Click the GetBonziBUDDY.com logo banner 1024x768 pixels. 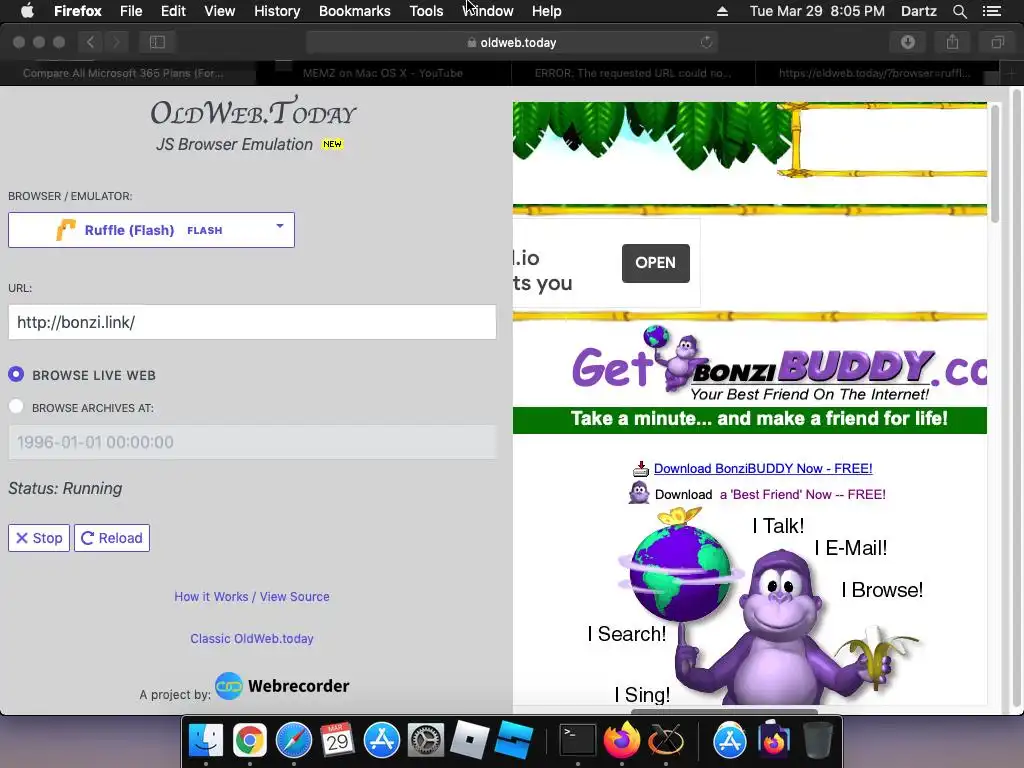(x=779, y=364)
